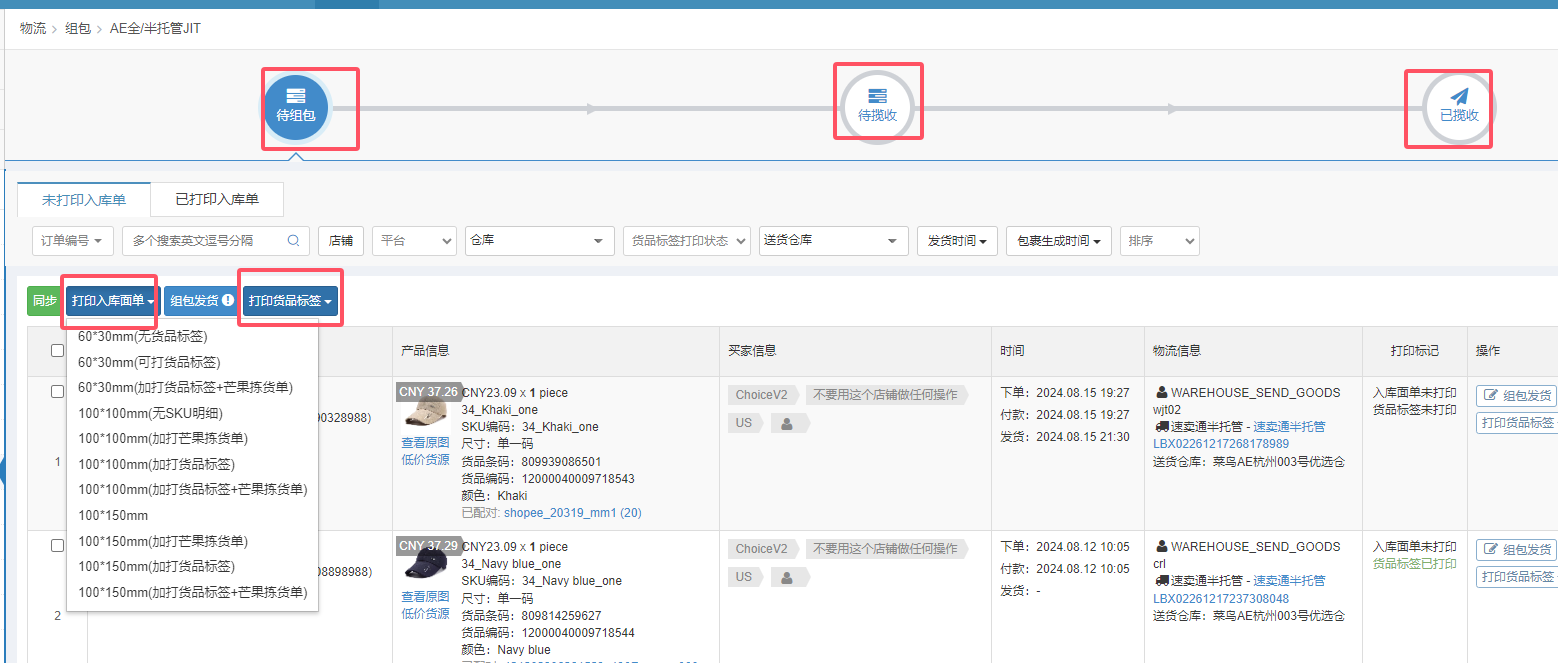Click the 物流信息 column header
The image size is (1558, 663).
[x=1177, y=351]
